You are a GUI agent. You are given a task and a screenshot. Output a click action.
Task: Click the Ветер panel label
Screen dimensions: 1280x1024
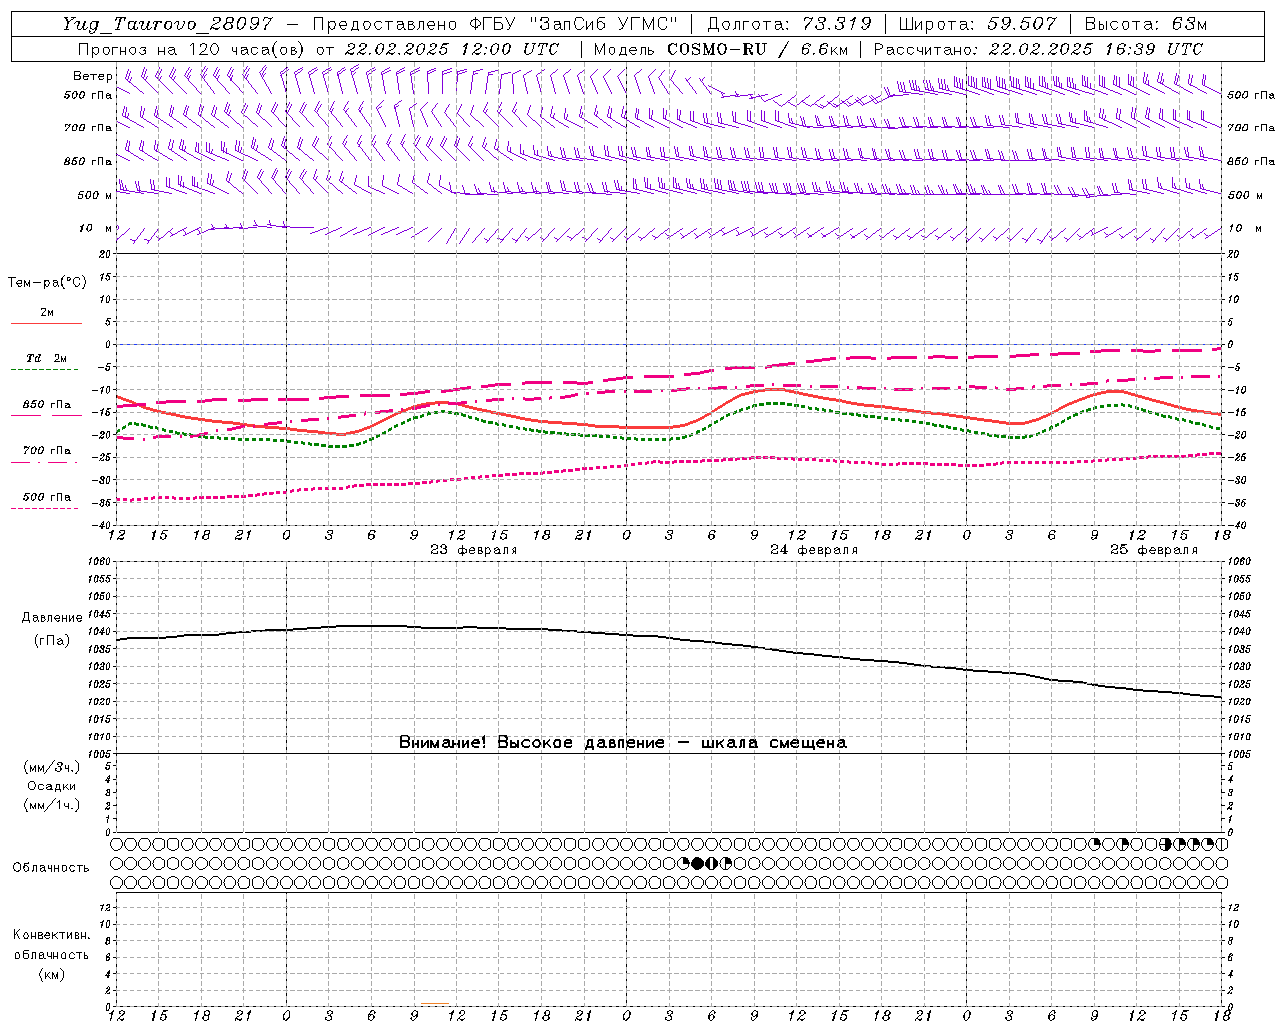[92, 76]
